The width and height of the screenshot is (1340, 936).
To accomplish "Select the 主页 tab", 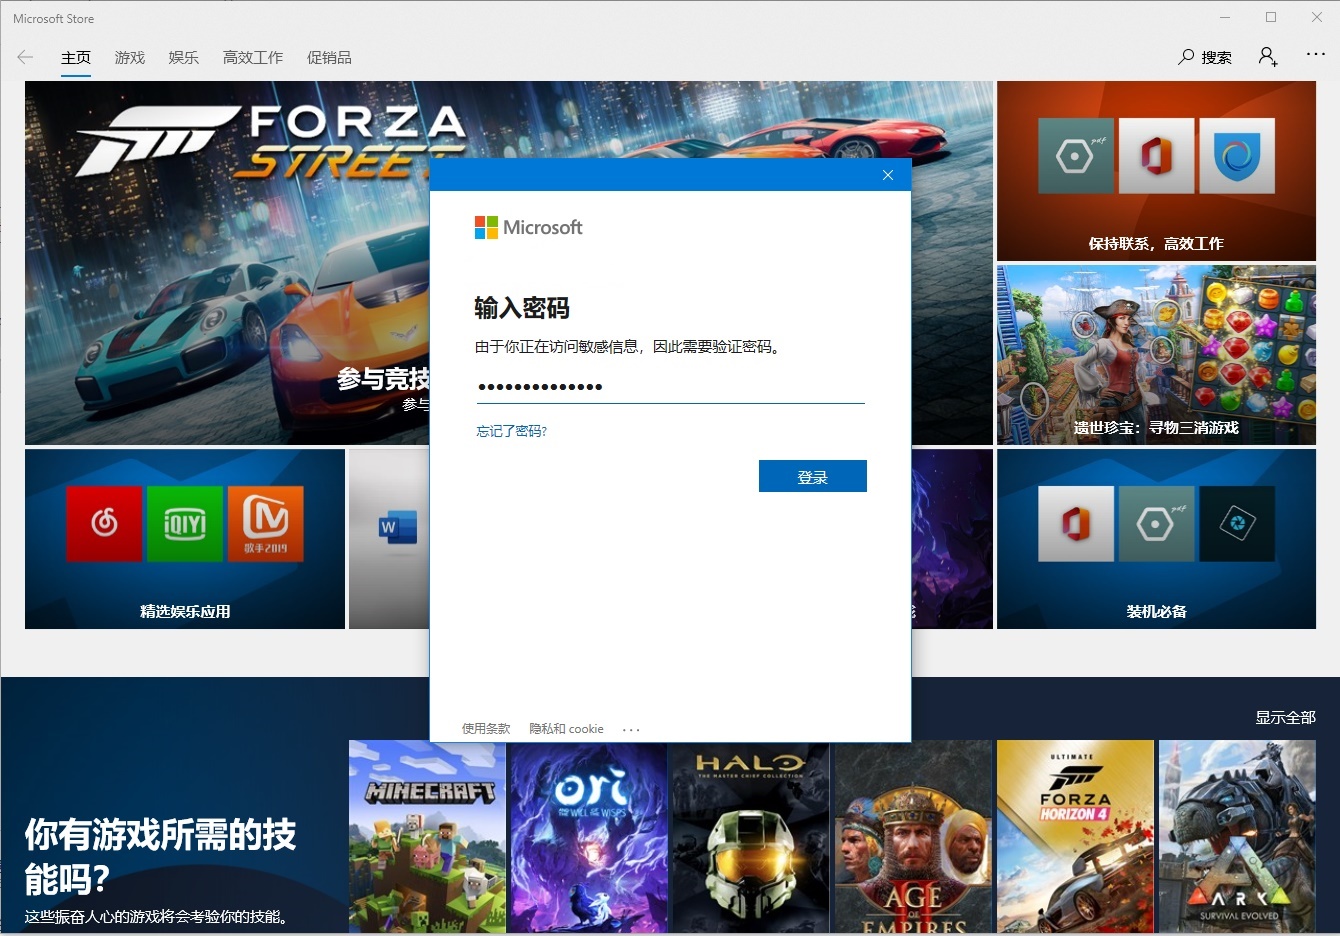I will [76, 58].
